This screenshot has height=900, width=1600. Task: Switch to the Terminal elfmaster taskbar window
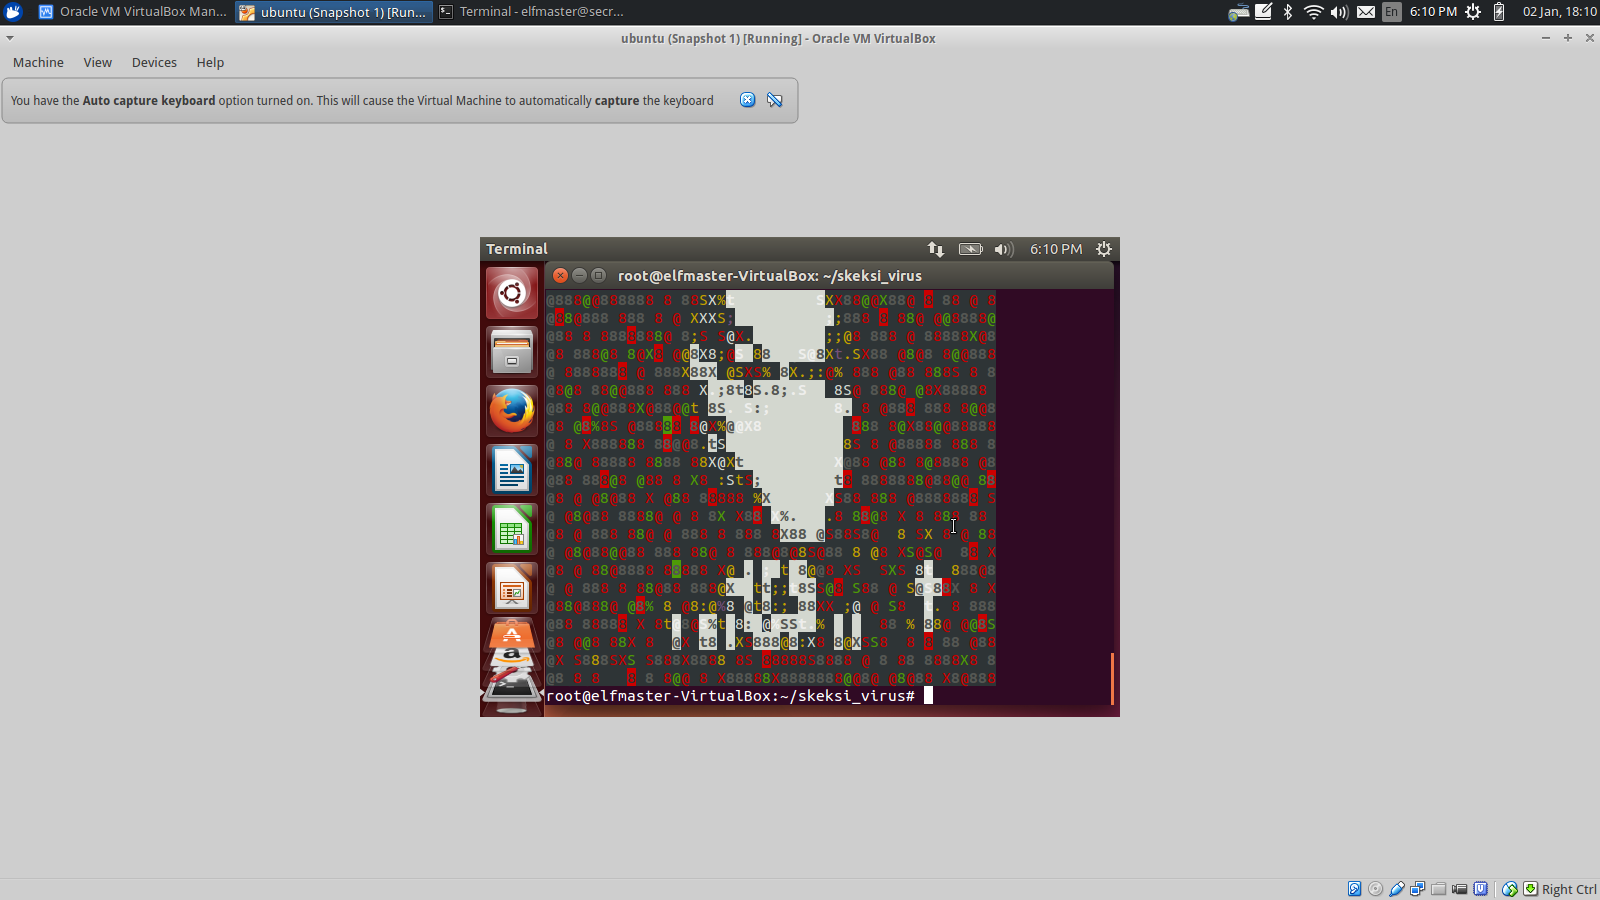pyautogui.click(x=532, y=12)
